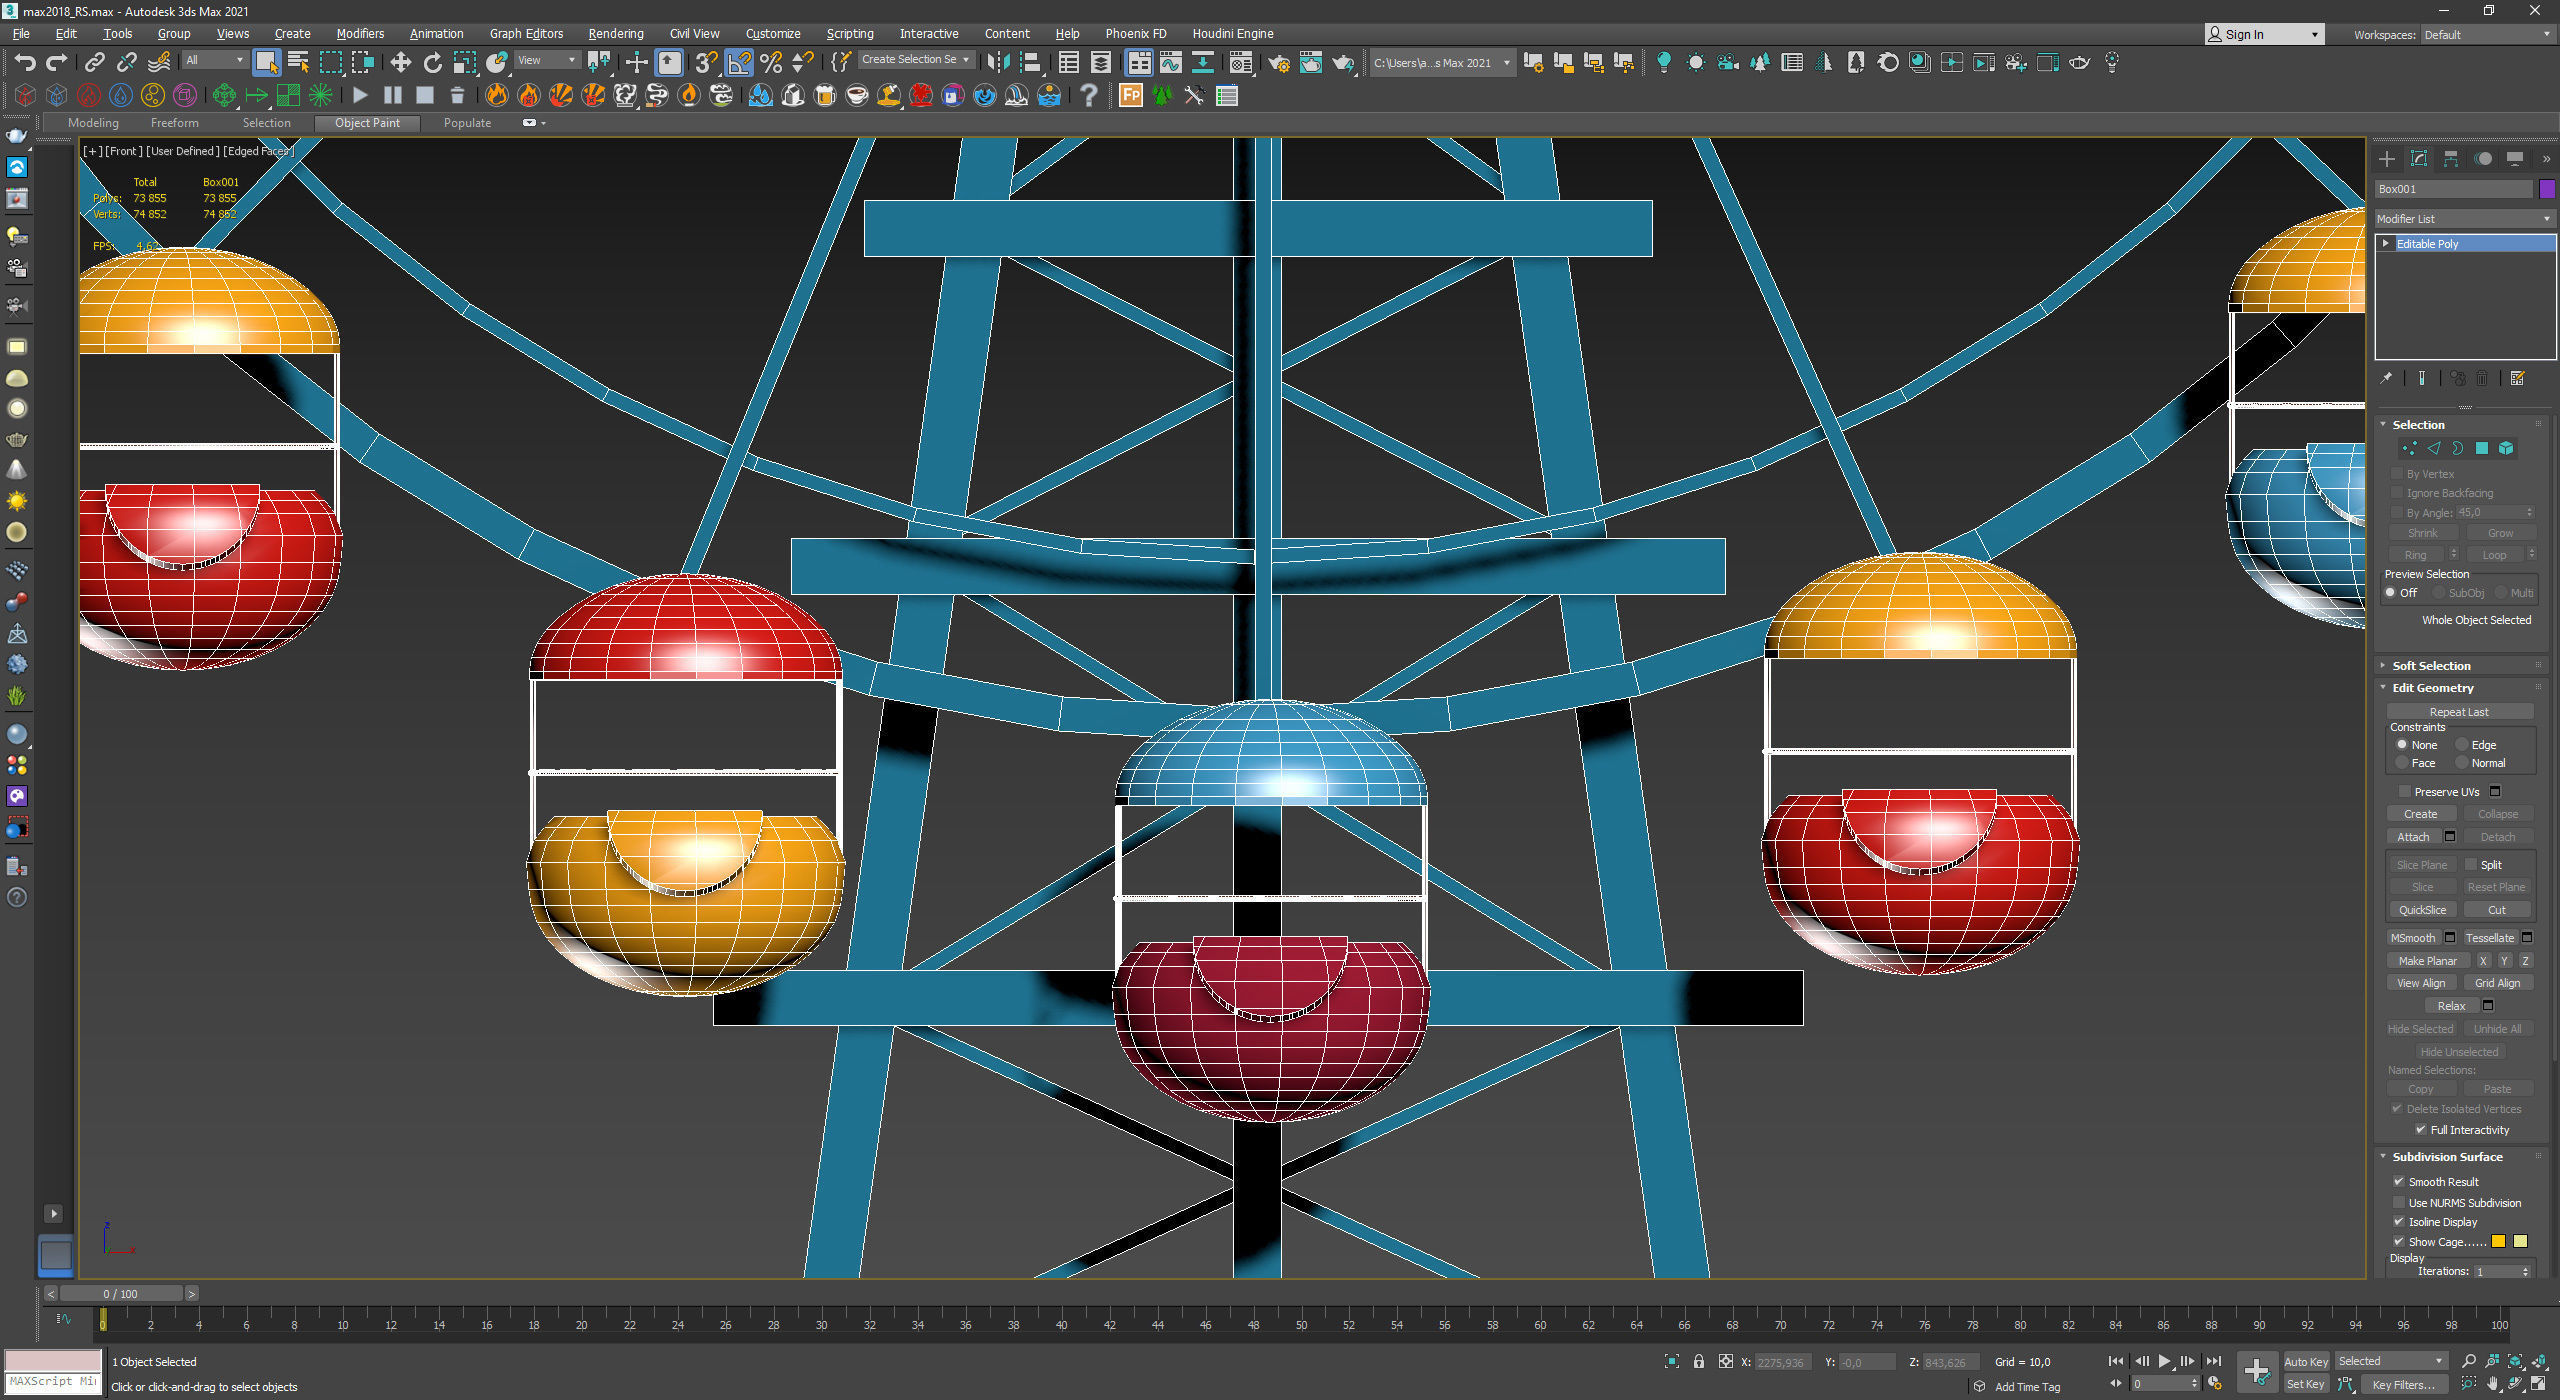The image size is (2560, 1400).
Task: Select Polygon sub-object level icon
Action: click(x=2482, y=449)
